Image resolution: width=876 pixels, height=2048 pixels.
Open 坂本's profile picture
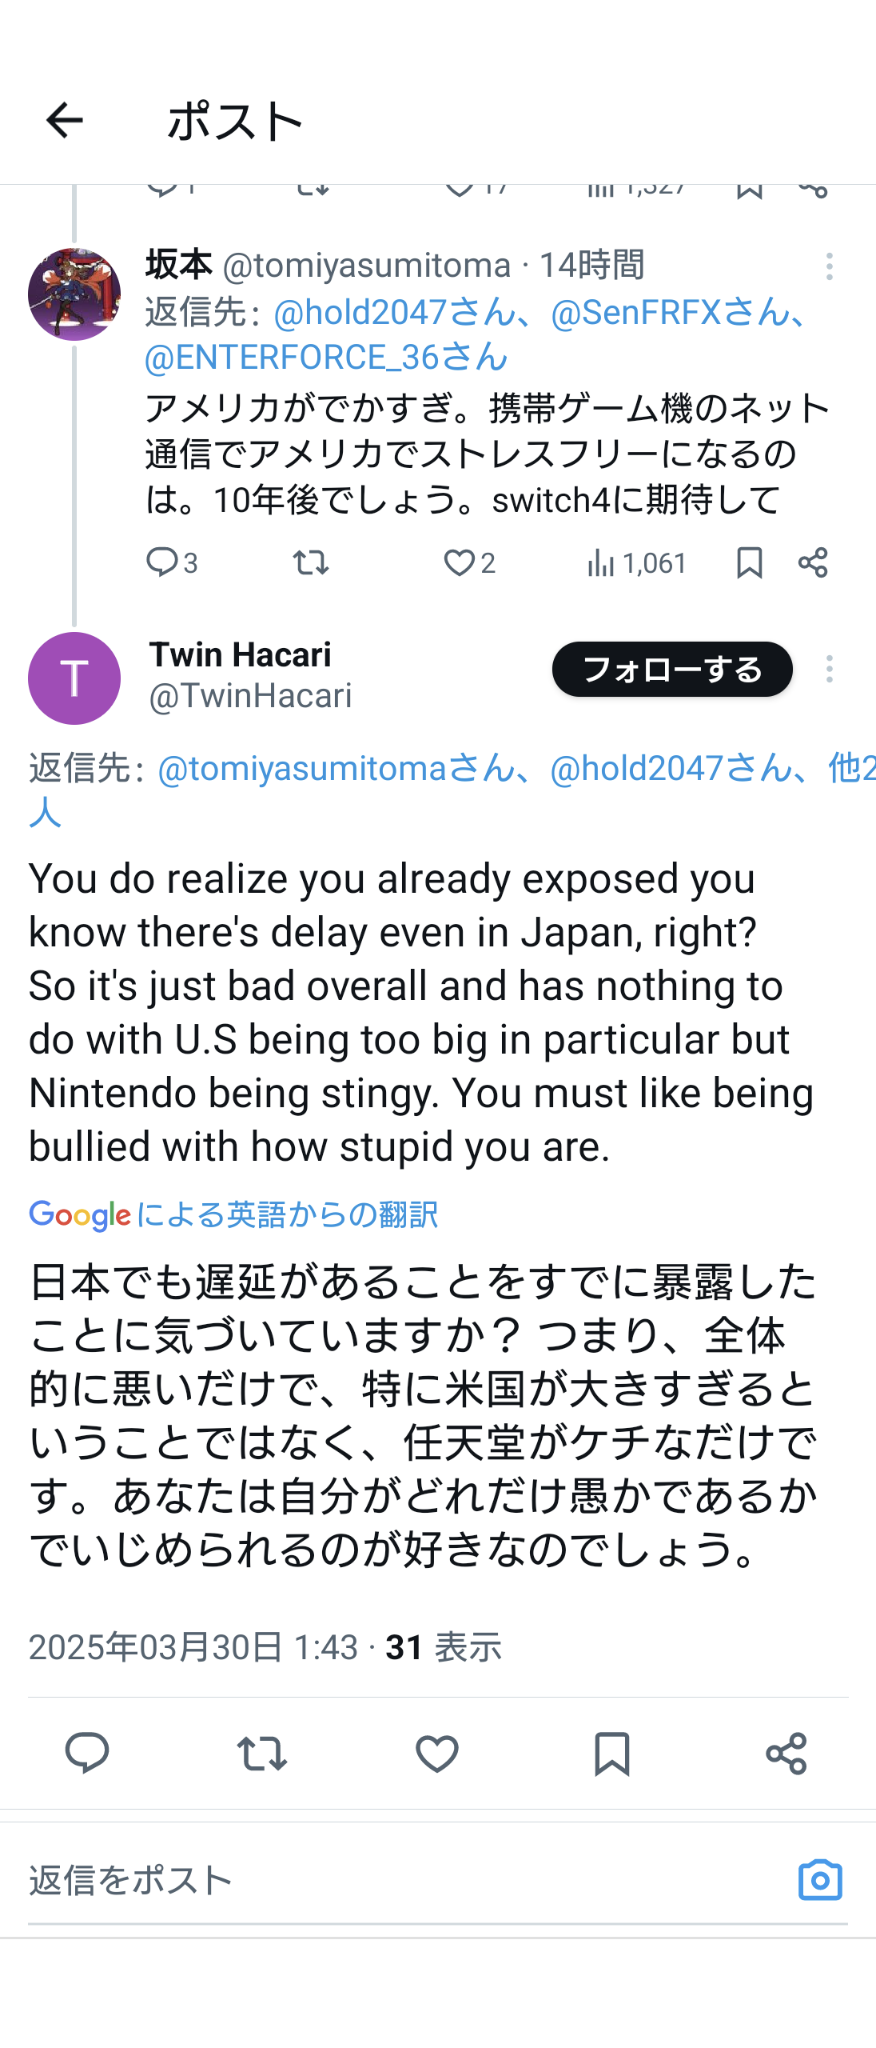point(74,294)
